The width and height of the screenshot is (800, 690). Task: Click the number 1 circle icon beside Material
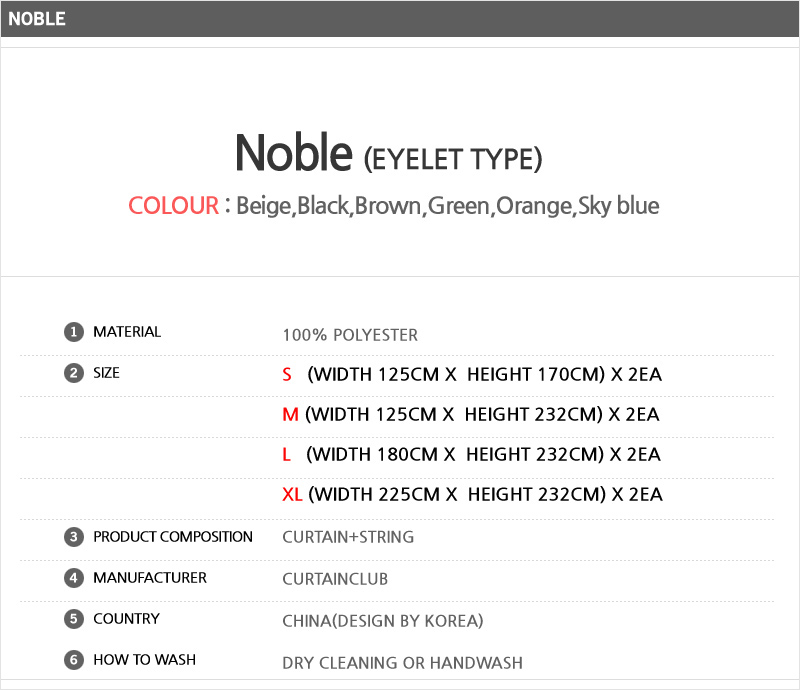point(73,333)
